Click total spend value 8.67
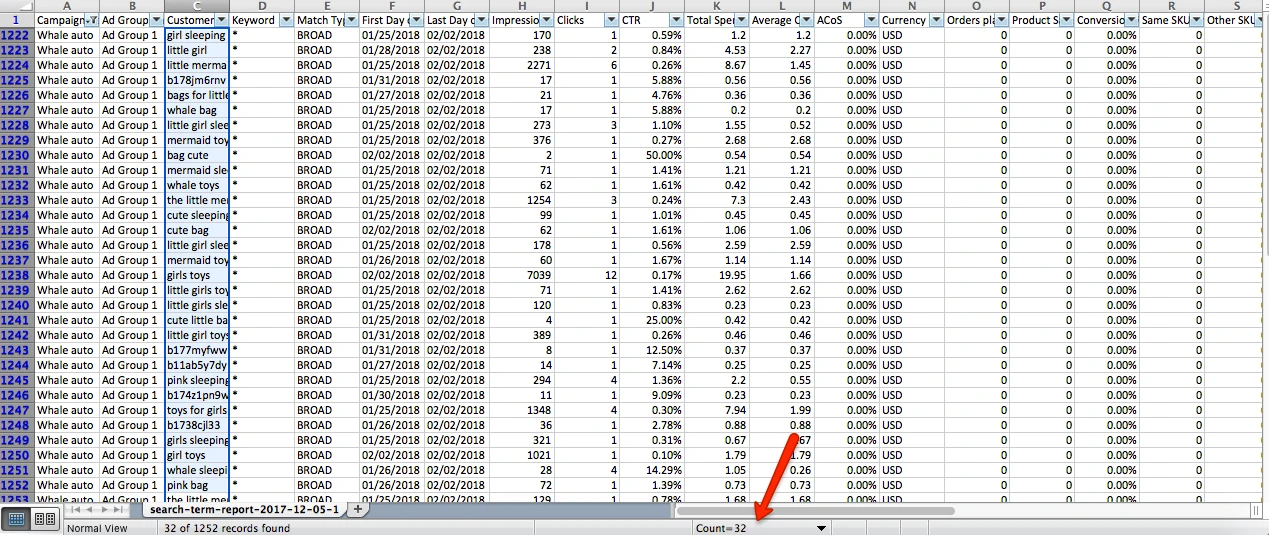1269x535 pixels. click(x=717, y=65)
